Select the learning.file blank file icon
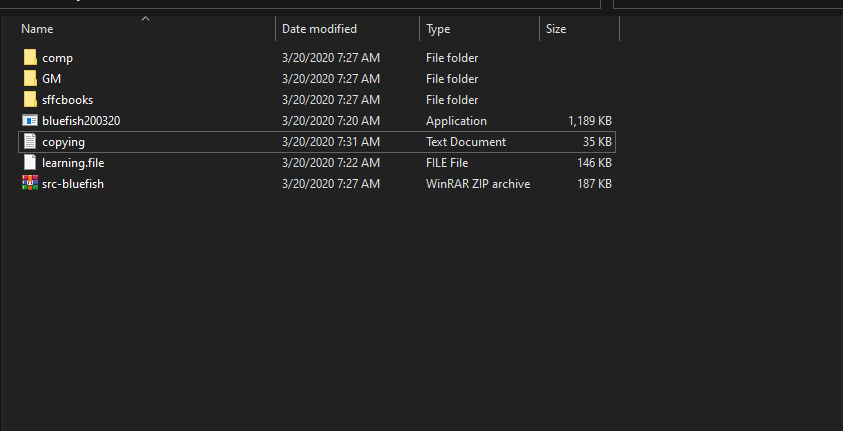The image size is (843, 431). 30,162
